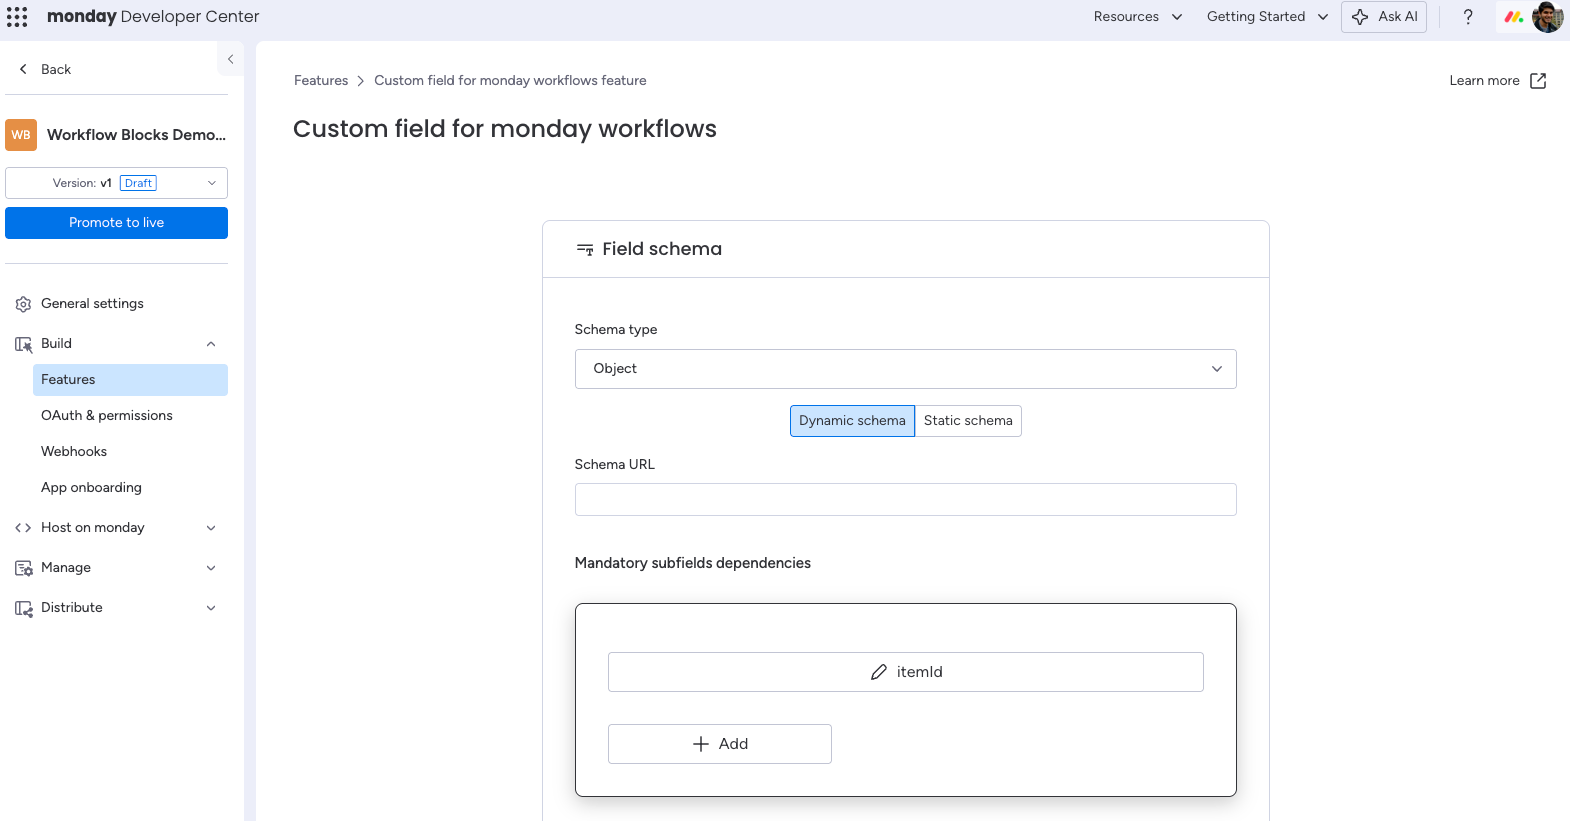Viewport: 1570px width, 821px height.
Task: Click the Workflow Blocks Demo app name
Action: pos(137,135)
